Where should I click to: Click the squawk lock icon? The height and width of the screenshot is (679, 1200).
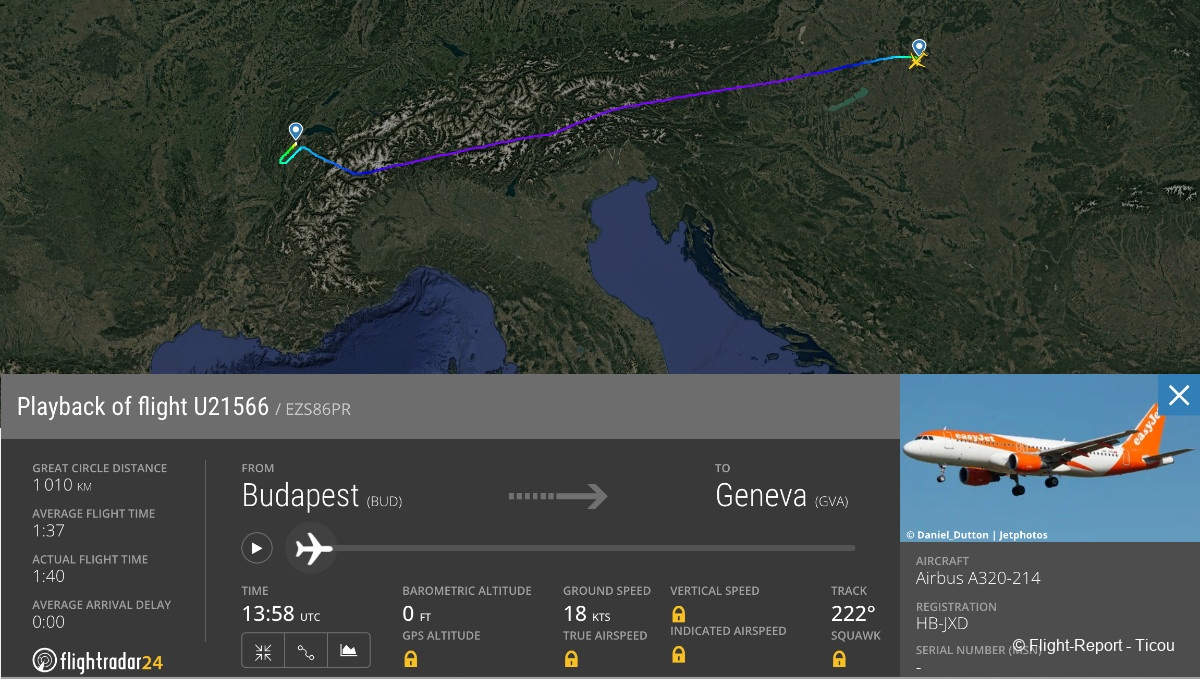(839, 658)
